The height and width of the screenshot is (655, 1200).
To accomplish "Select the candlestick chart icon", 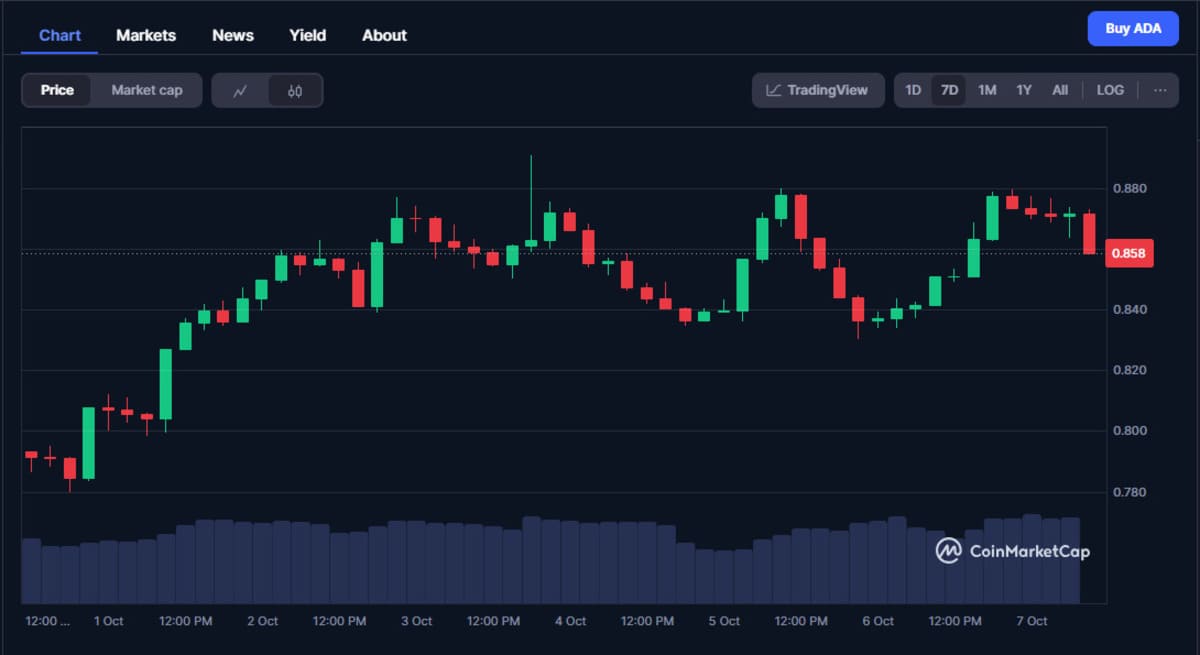I will click(294, 90).
